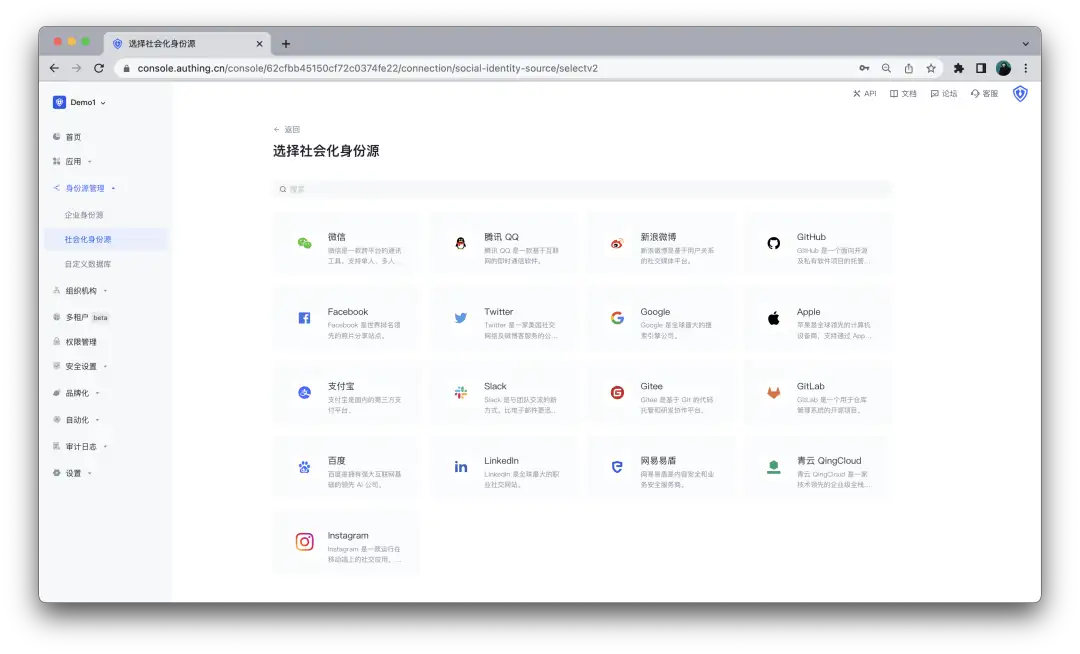The width and height of the screenshot is (1080, 654).
Task: Open the 文档 docs link in header
Action: click(x=903, y=94)
